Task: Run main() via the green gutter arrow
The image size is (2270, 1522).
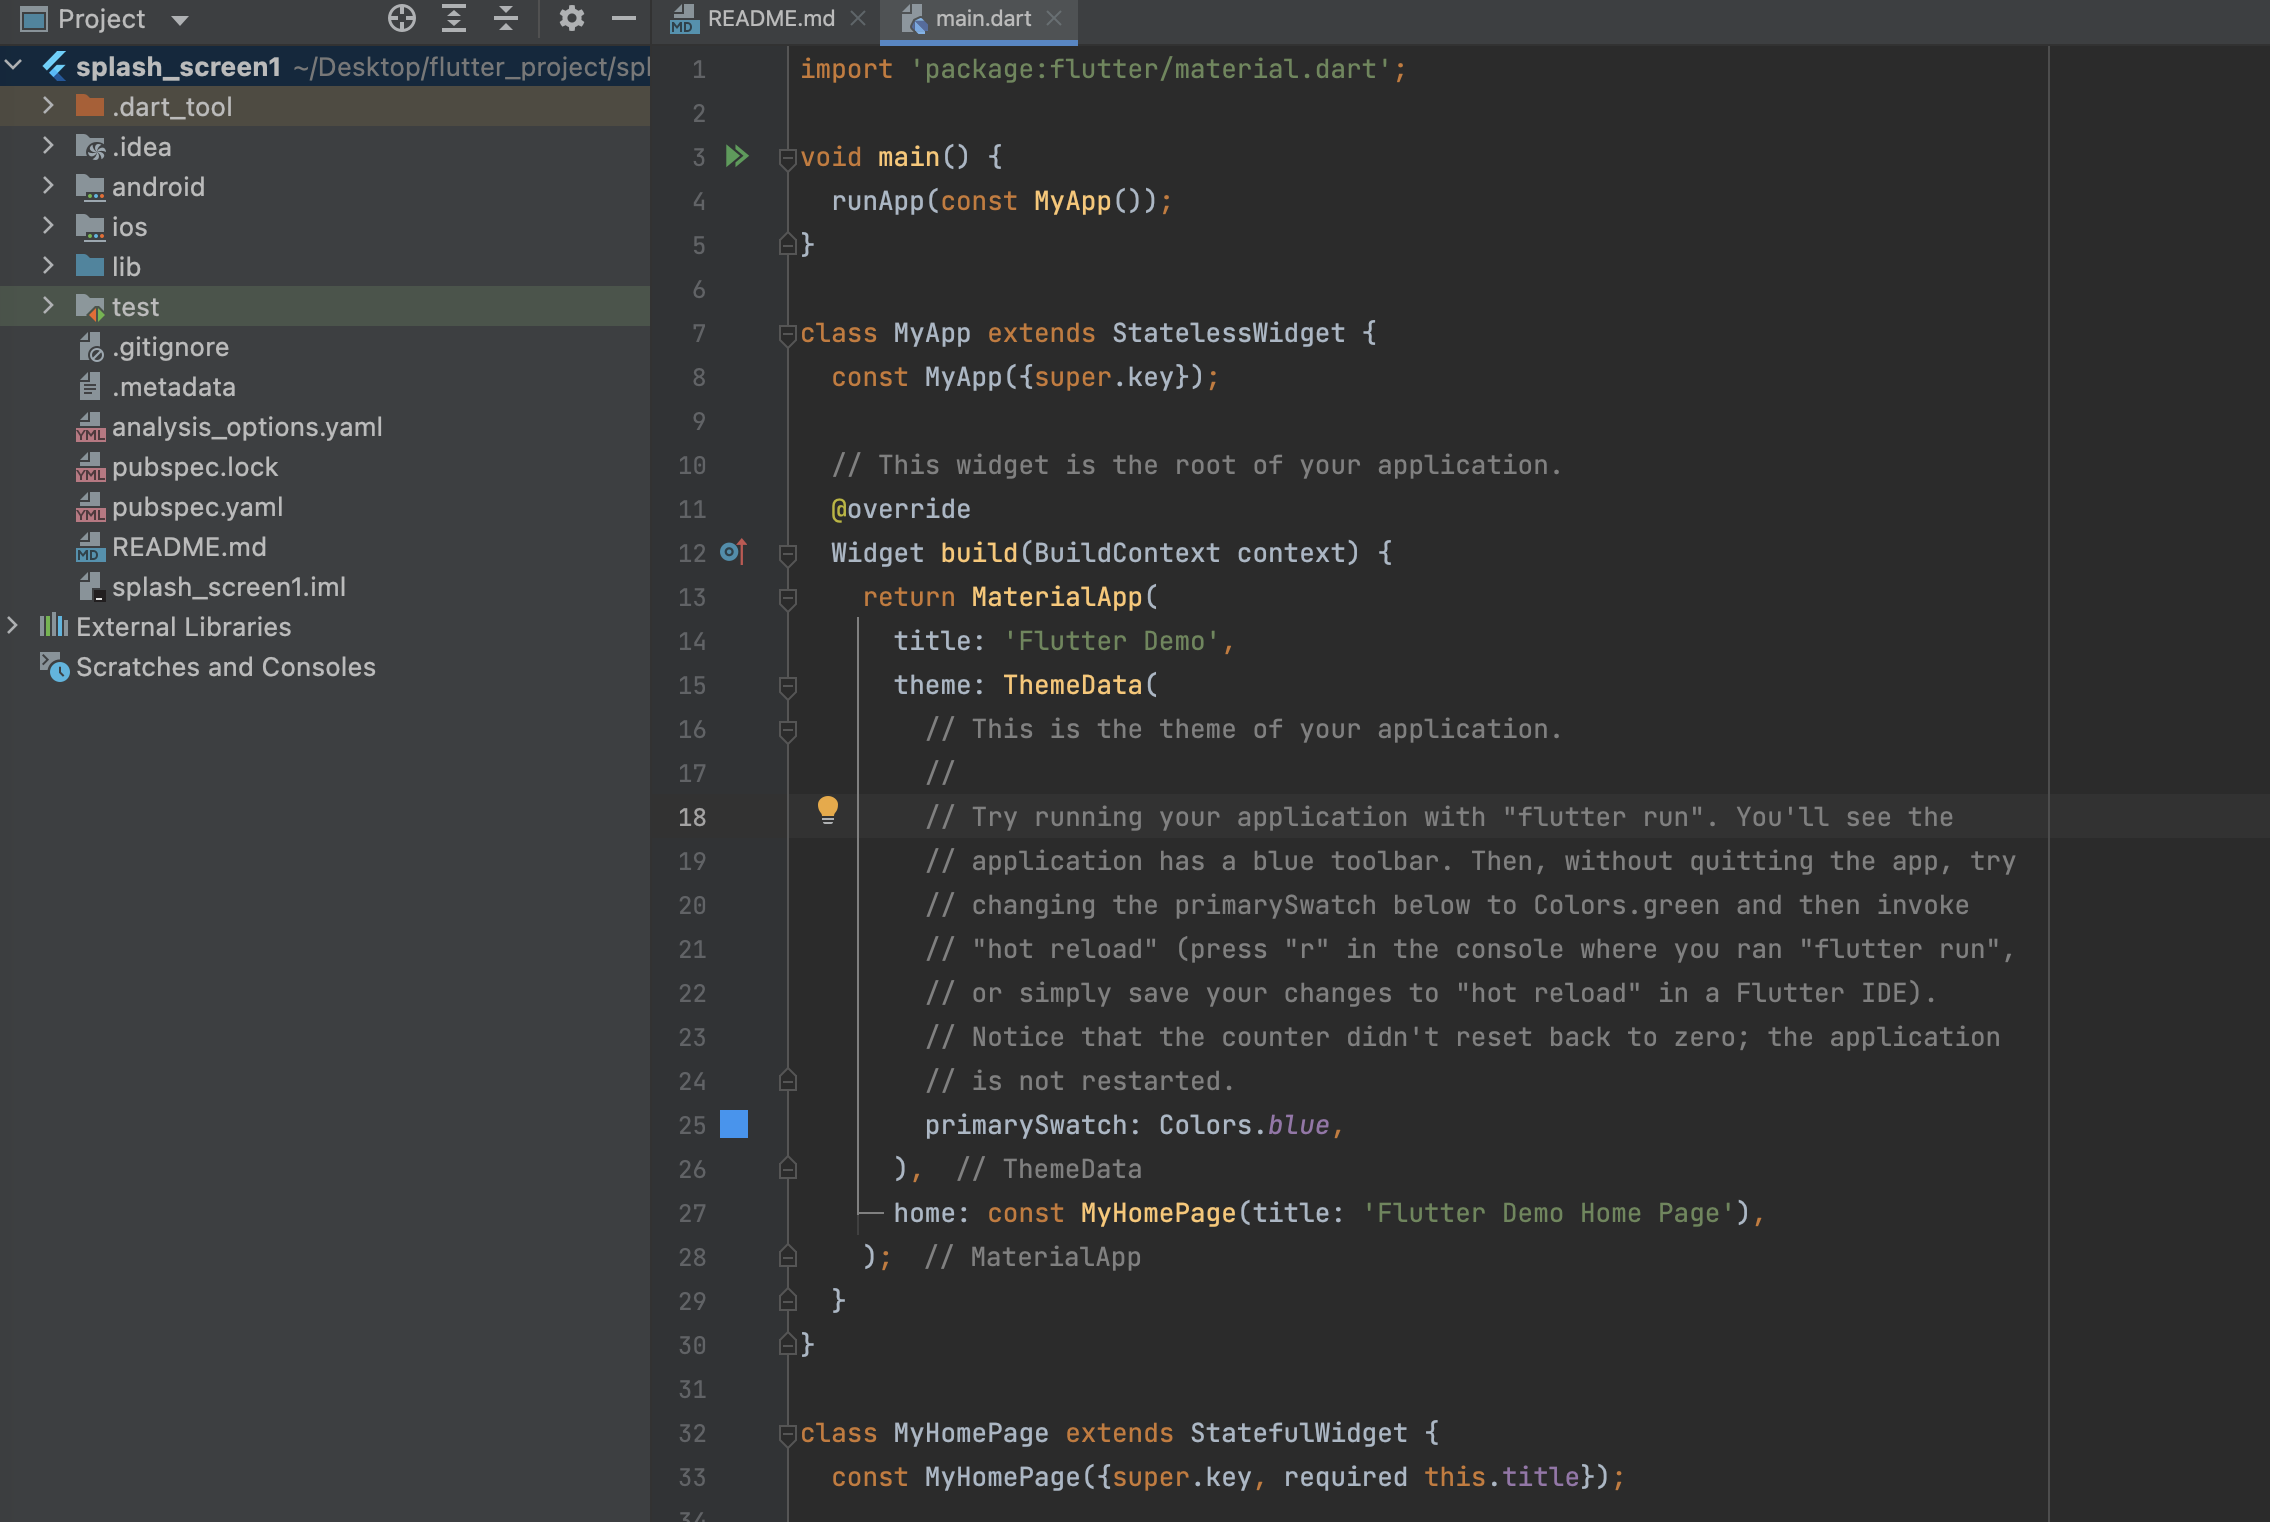Action: coord(737,156)
